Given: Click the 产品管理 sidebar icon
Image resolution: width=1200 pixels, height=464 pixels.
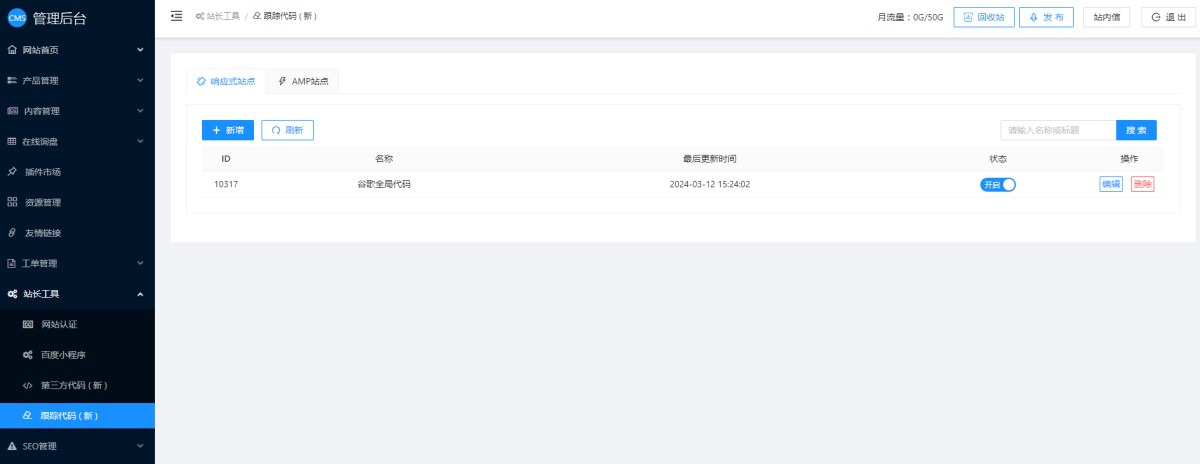Looking at the screenshot, I should pos(12,80).
